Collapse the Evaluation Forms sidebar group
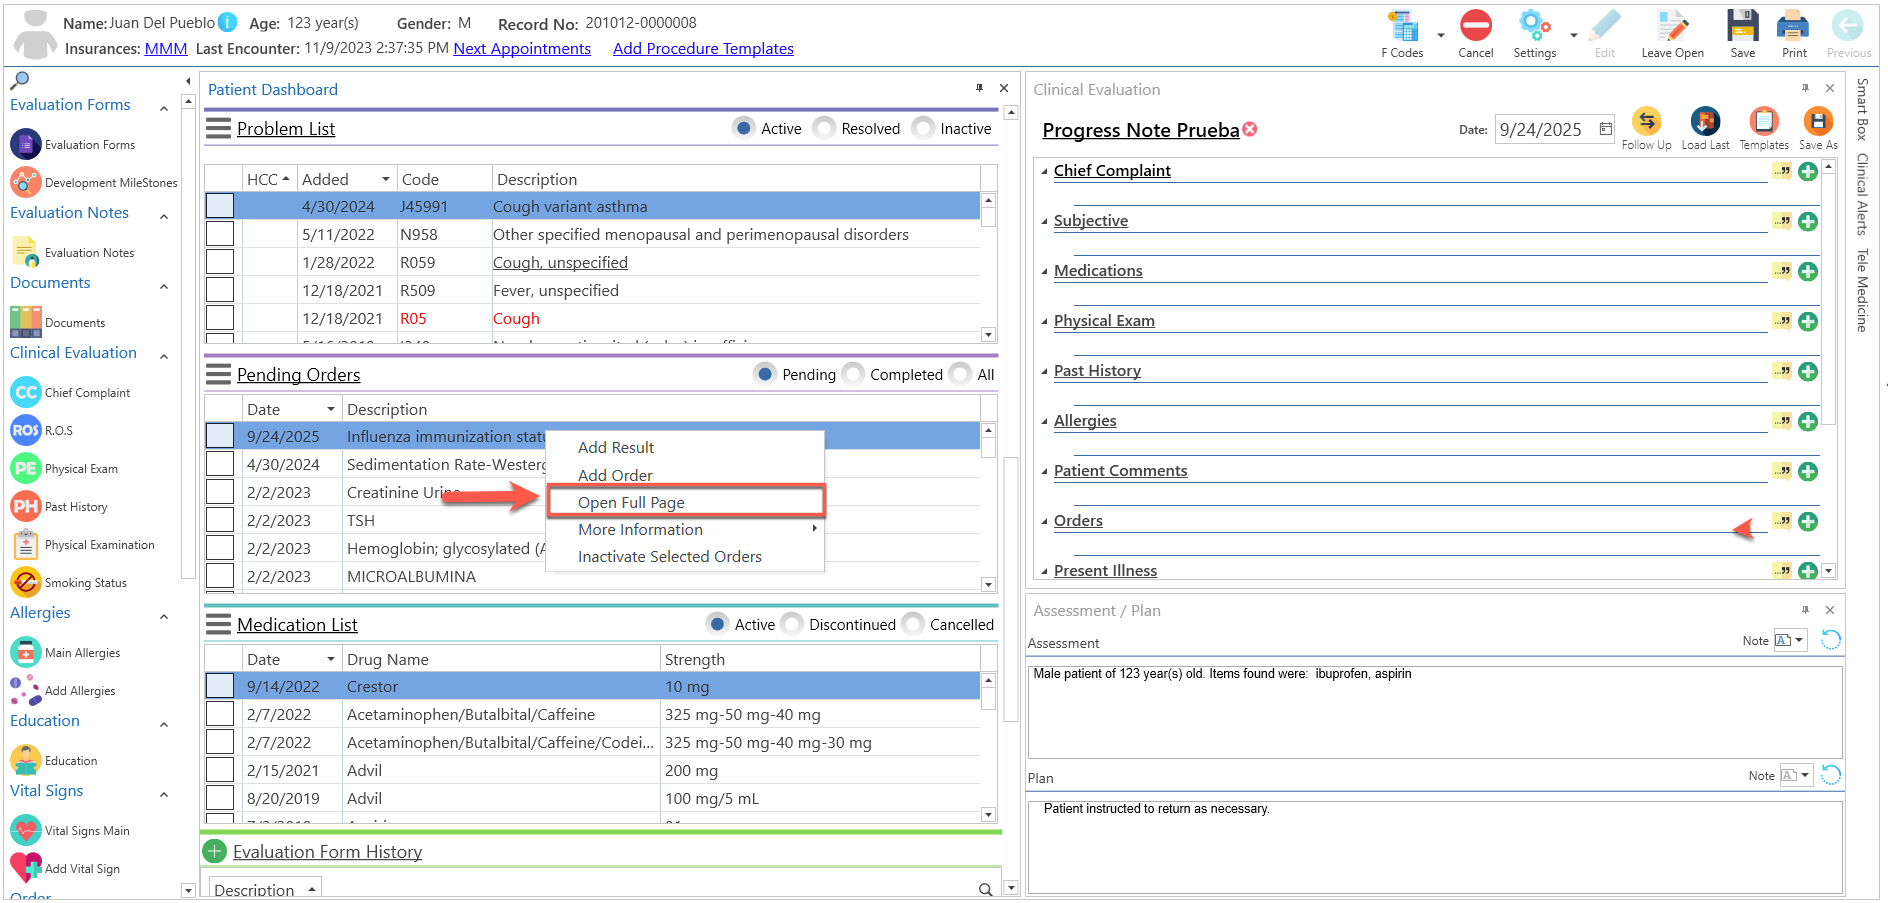1888x903 pixels. pos(164,107)
